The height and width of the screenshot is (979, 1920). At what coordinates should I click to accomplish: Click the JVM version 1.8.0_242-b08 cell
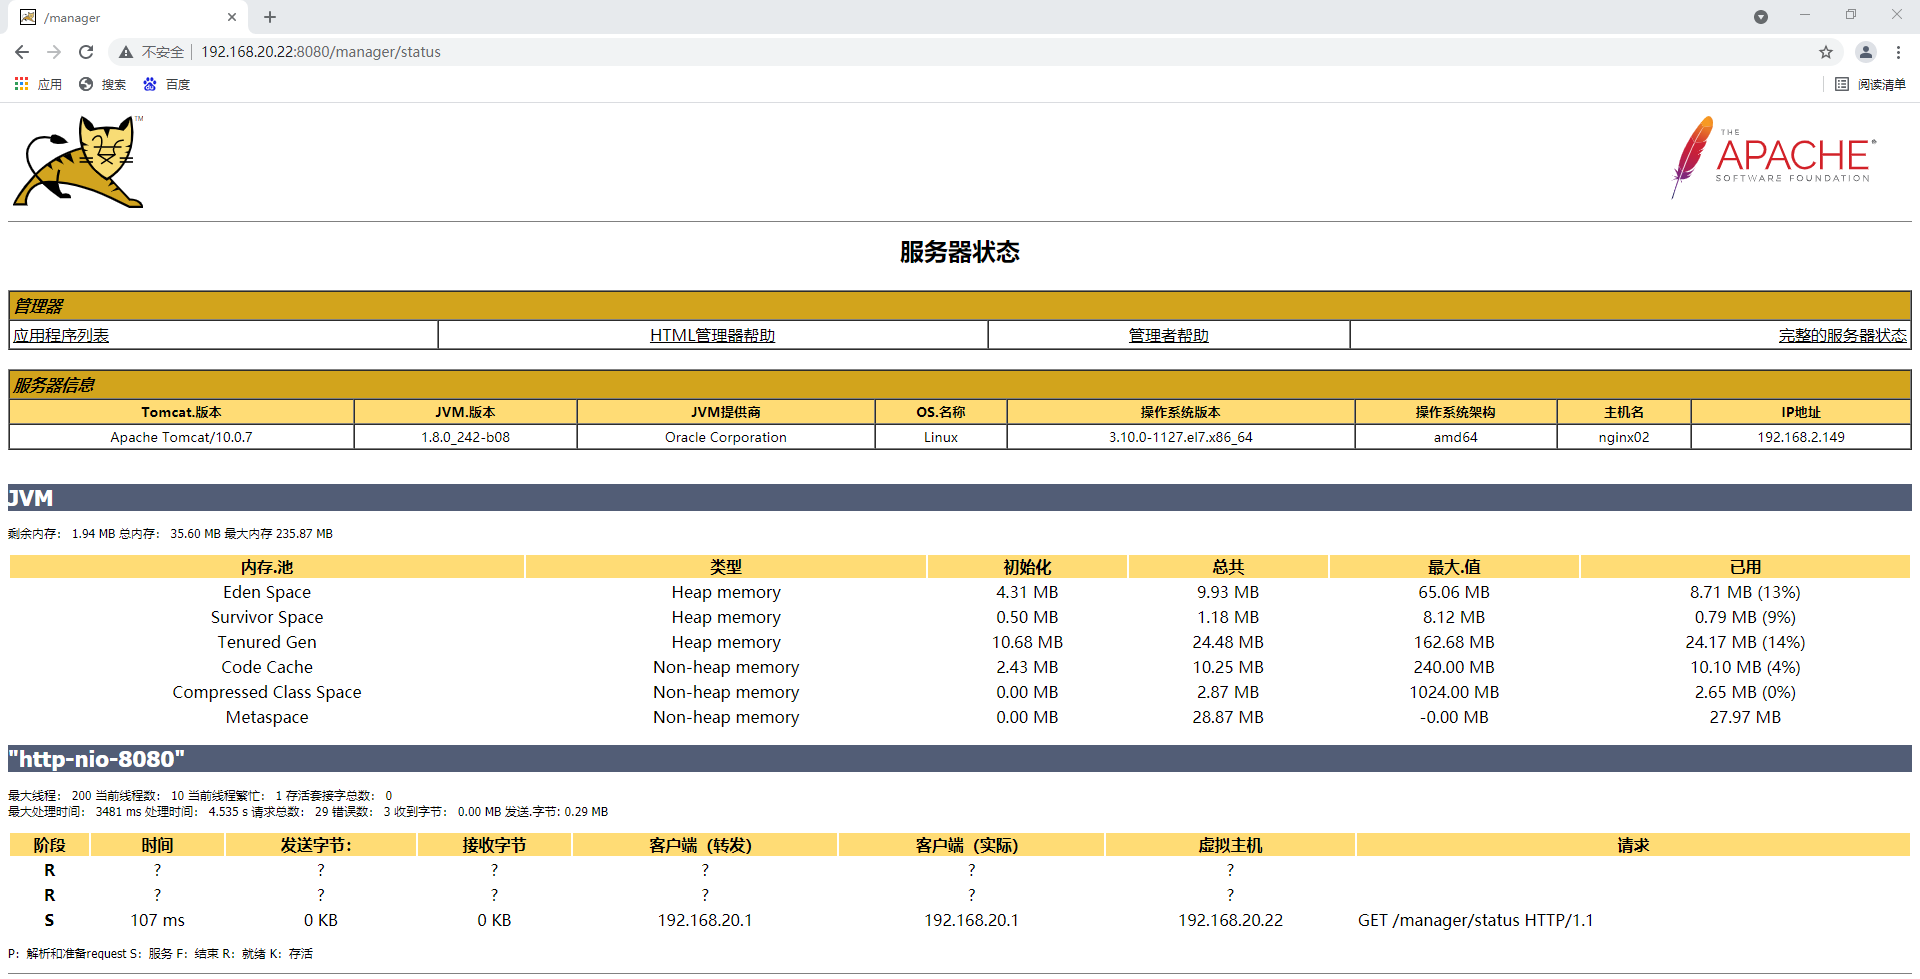pyautogui.click(x=465, y=437)
